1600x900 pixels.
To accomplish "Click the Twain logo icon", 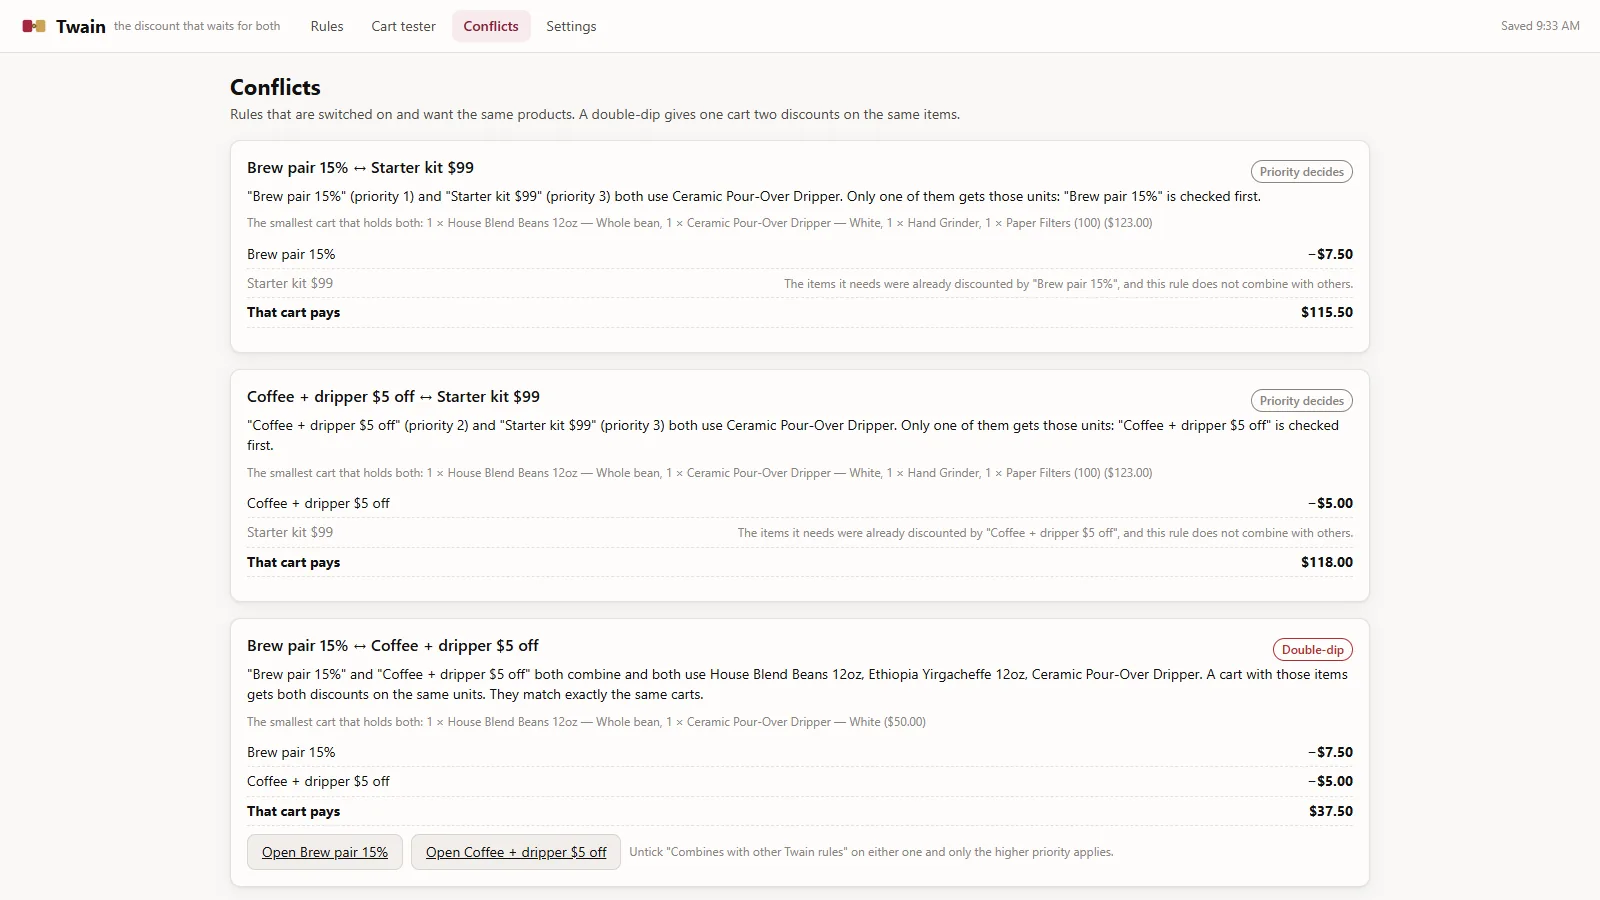I will click(34, 26).
